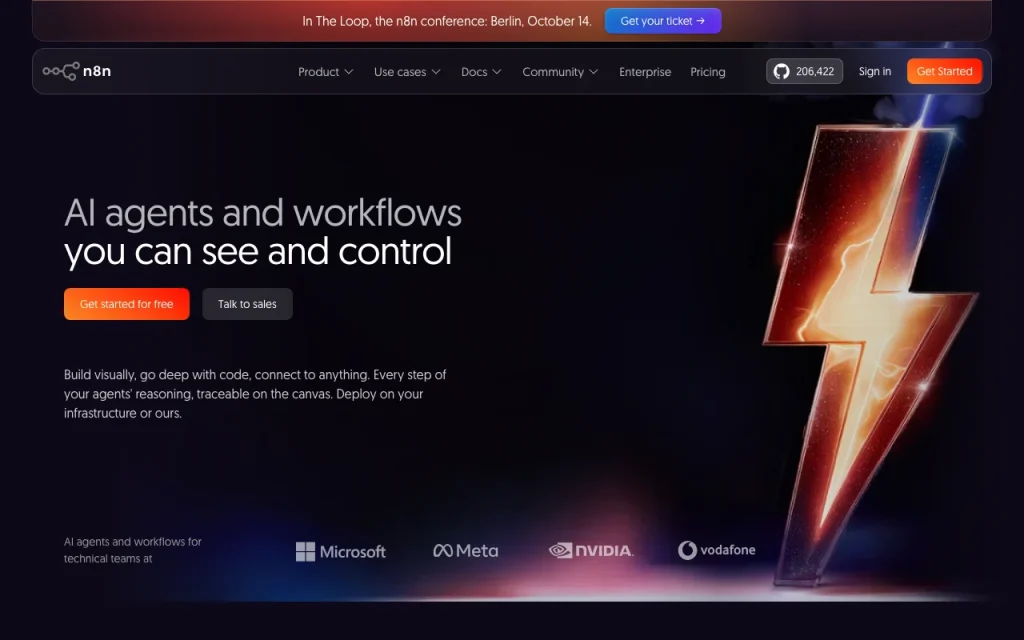Click the Vodafone logo
Screen dimensions: 1024x640
[x=716, y=551]
